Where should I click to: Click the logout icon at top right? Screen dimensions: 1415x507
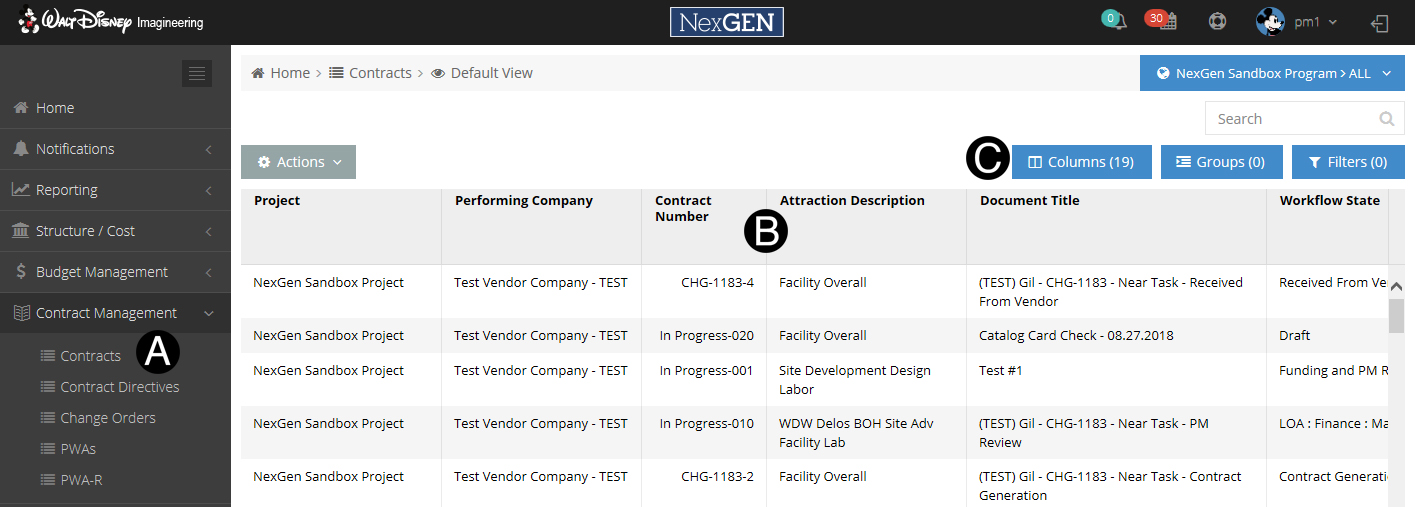(x=1381, y=23)
